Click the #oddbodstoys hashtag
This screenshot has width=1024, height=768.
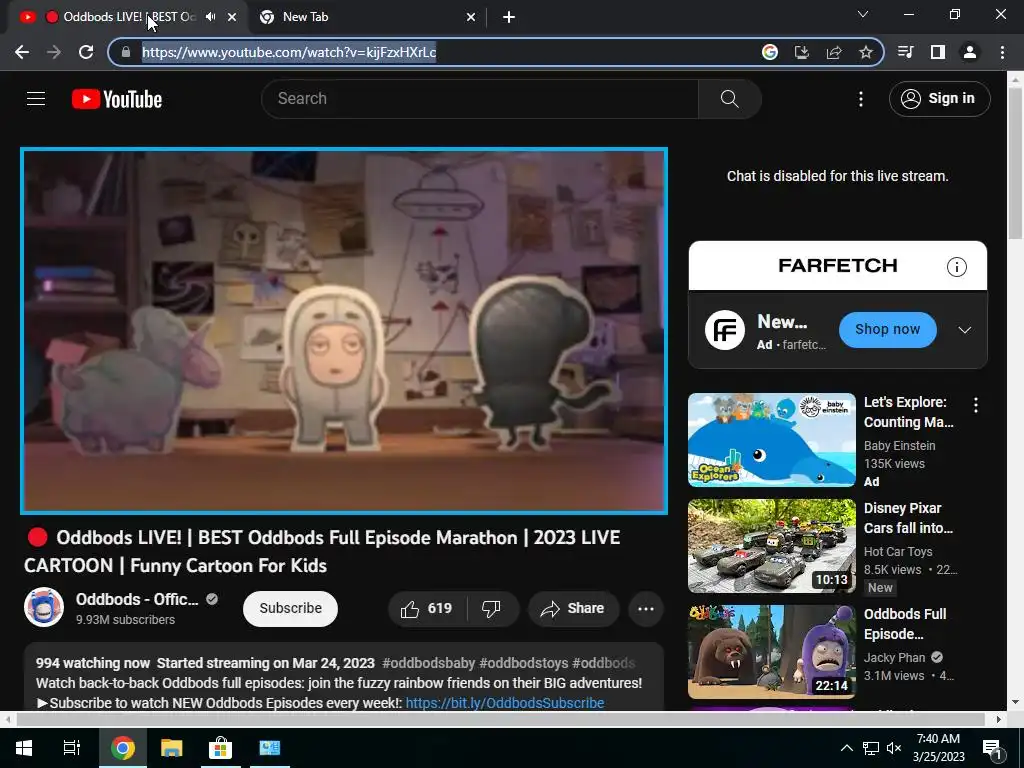click(524, 663)
